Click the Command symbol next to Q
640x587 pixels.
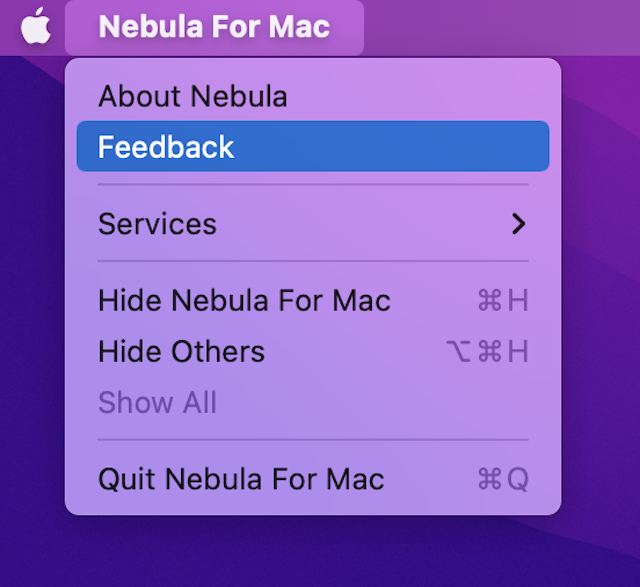coord(490,479)
